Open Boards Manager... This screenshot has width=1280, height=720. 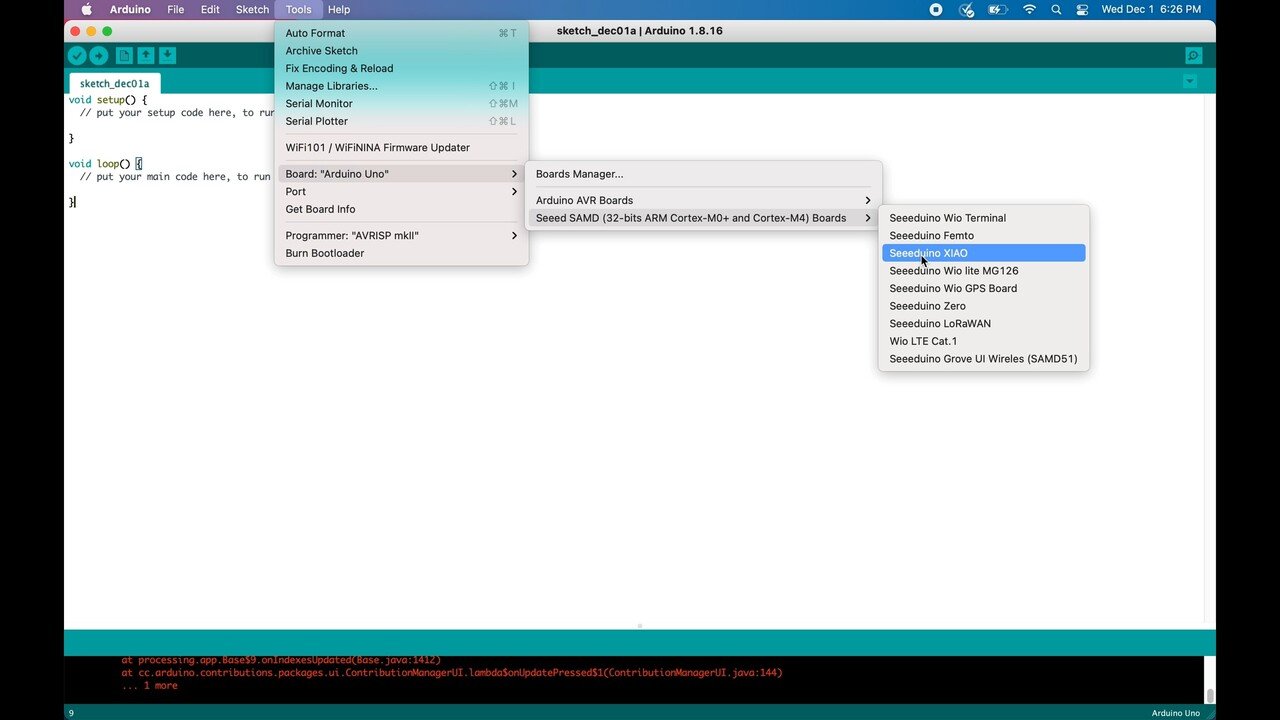click(703, 174)
